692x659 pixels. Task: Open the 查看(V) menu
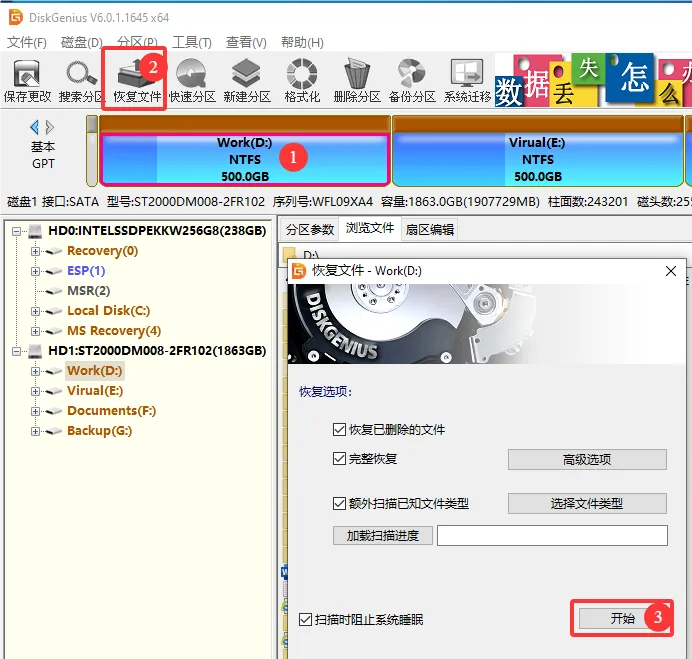[246, 42]
